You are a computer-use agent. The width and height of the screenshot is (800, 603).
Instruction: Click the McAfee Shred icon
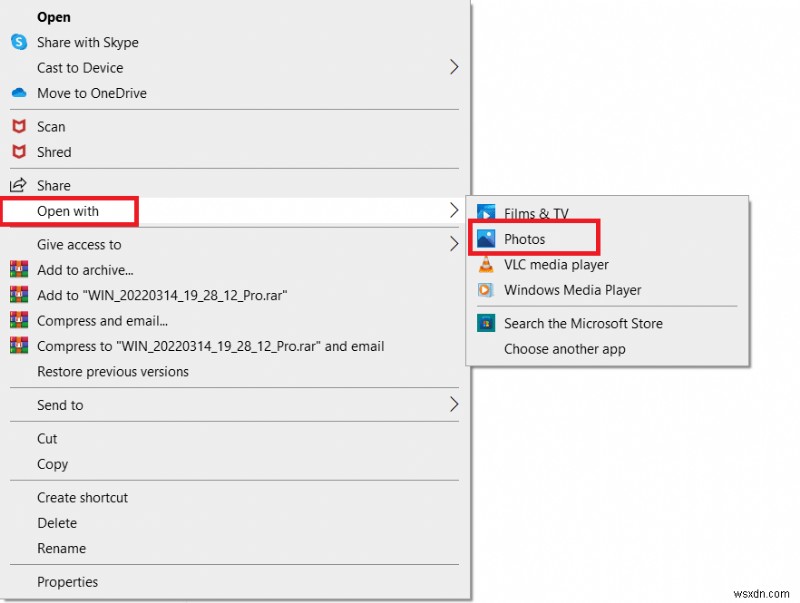pyautogui.click(x=19, y=151)
